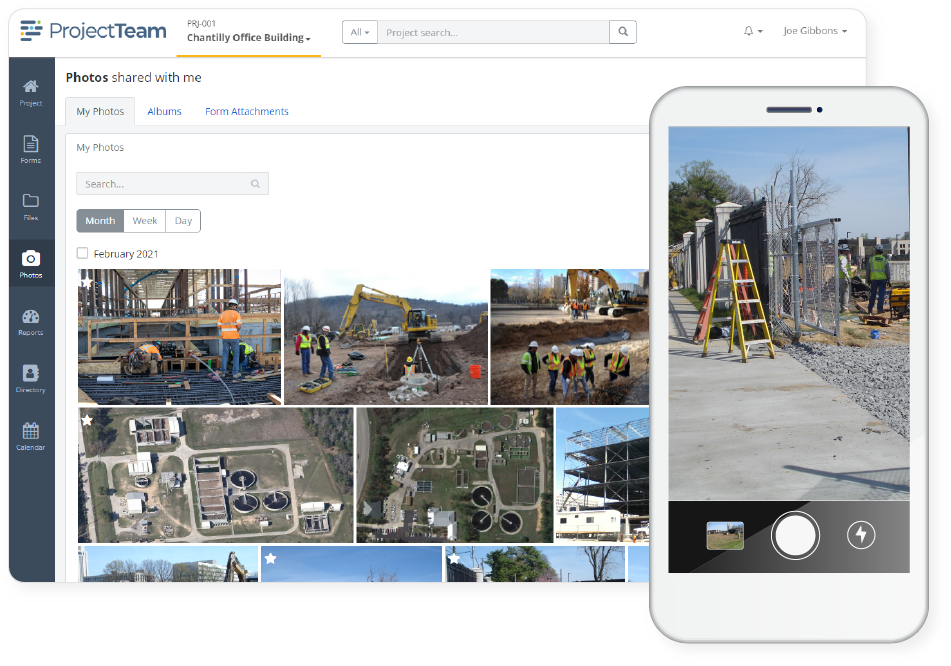Viewport: 951px width, 666px height.
Task: Click the project search button
Action: point(622,31)
